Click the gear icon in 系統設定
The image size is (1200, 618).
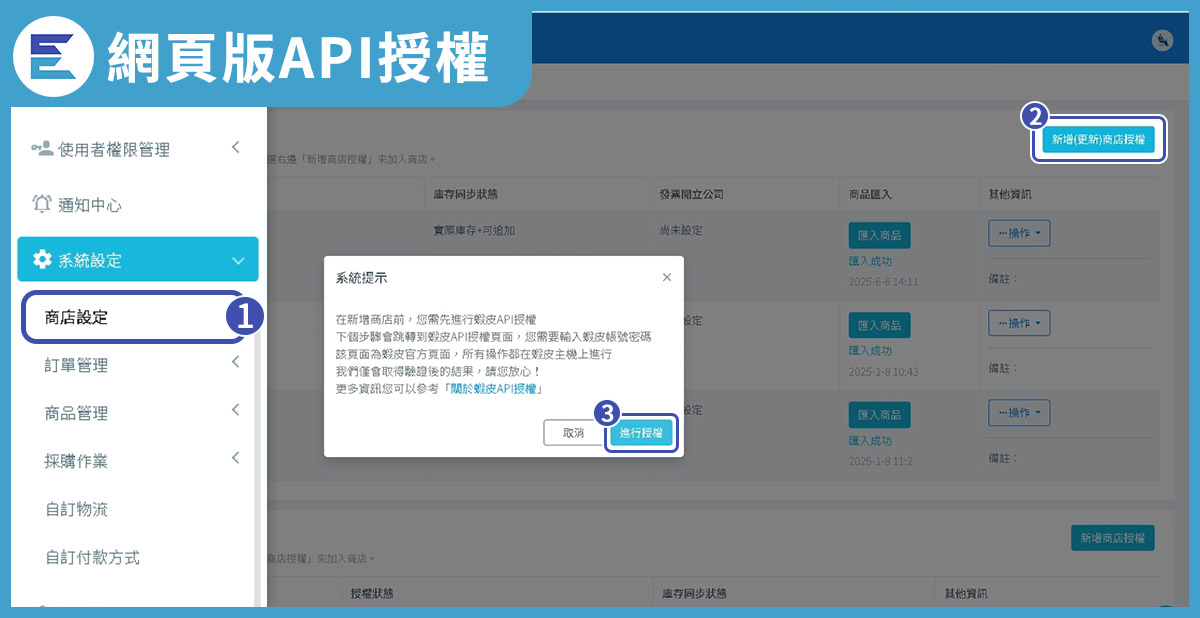[42, 260]
